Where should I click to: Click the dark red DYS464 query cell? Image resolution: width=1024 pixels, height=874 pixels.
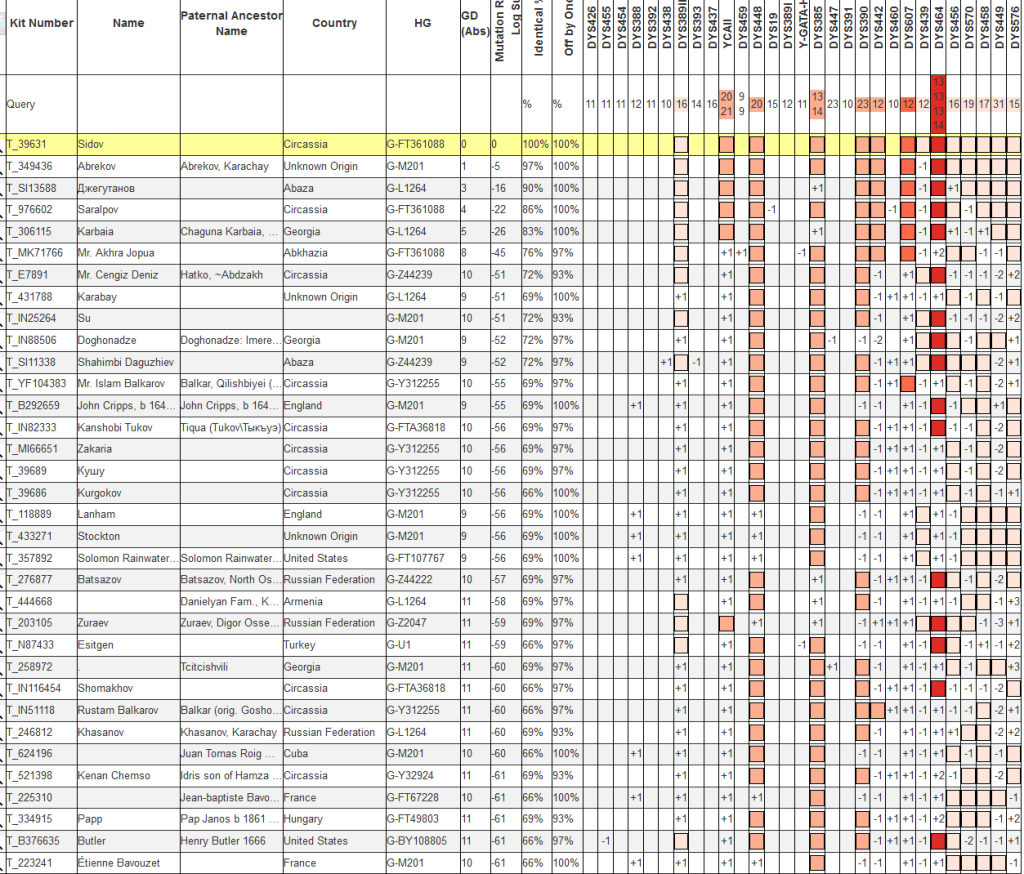click(939, 103)
